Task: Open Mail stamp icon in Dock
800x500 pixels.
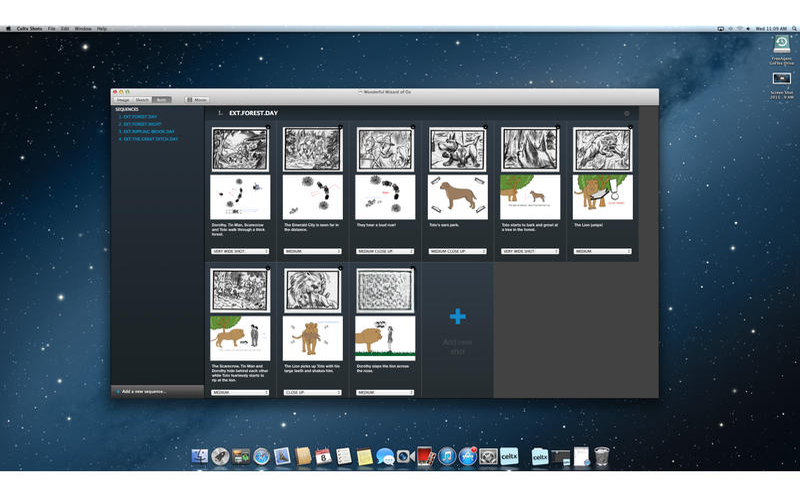Action: [x=282, y=456]
